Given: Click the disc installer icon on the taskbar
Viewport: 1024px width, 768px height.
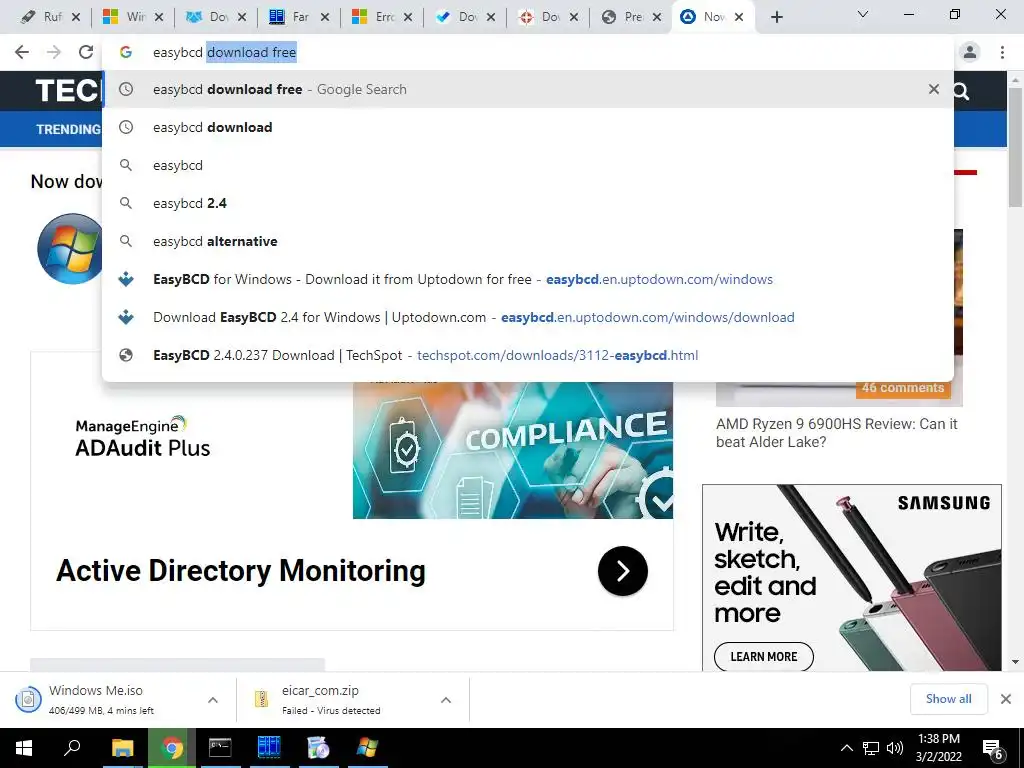Looking at the screenshot, I should click(318, 748).
